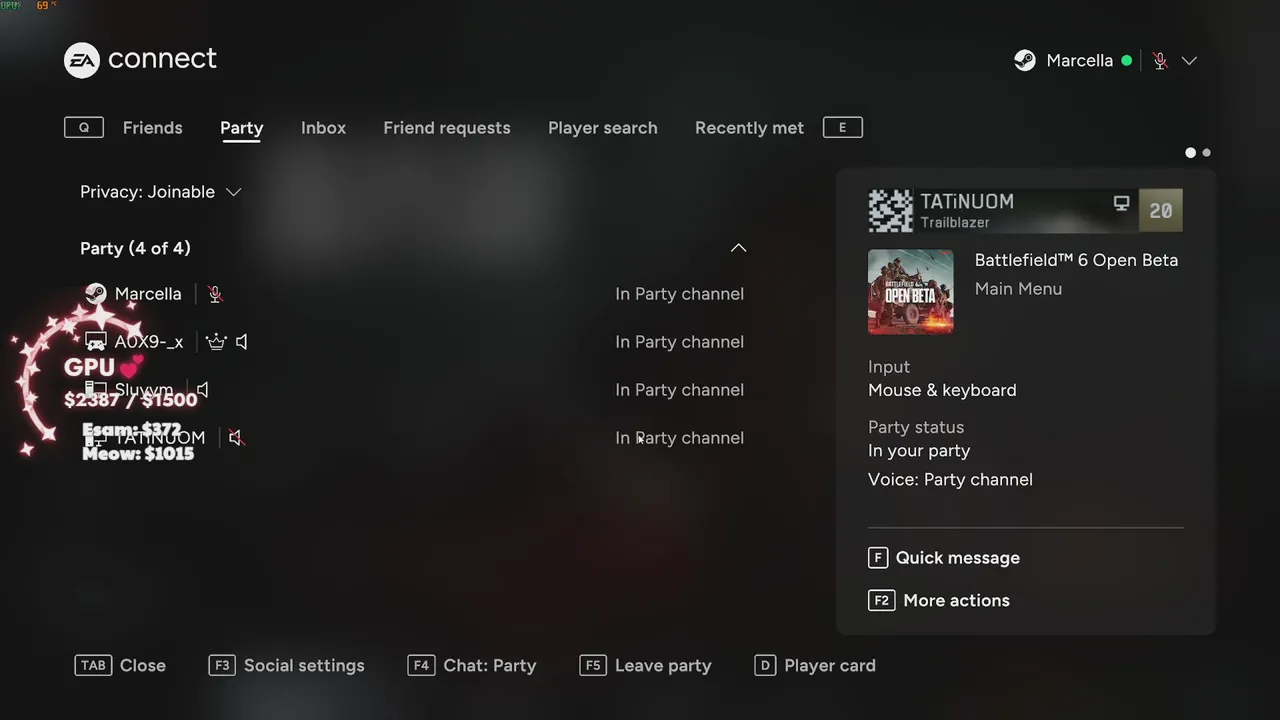Collapse the Party (4 of 4) list
Viewport: 1280px width, 720px height.
point(738,248)
